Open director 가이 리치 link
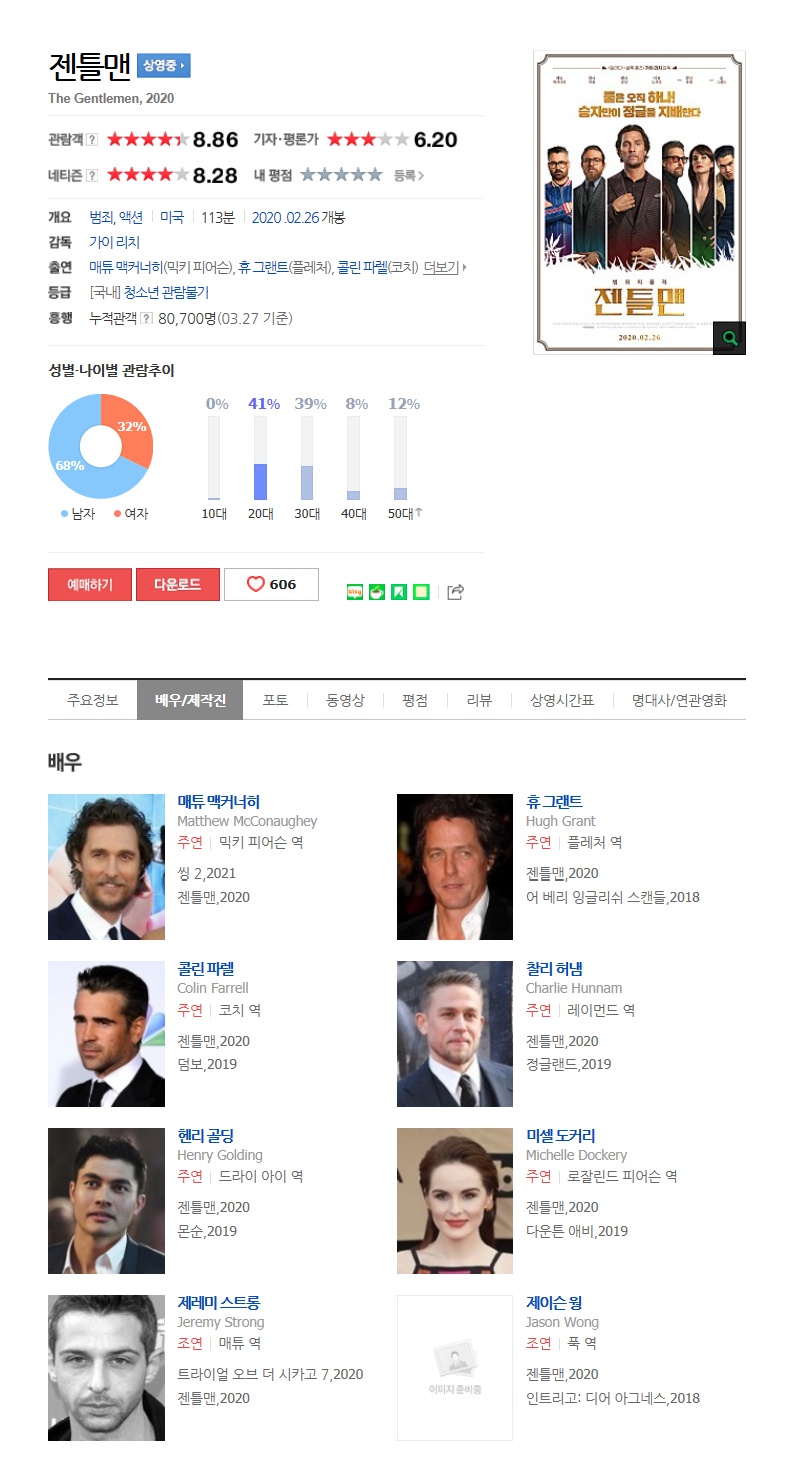 (x=114, y=242)
